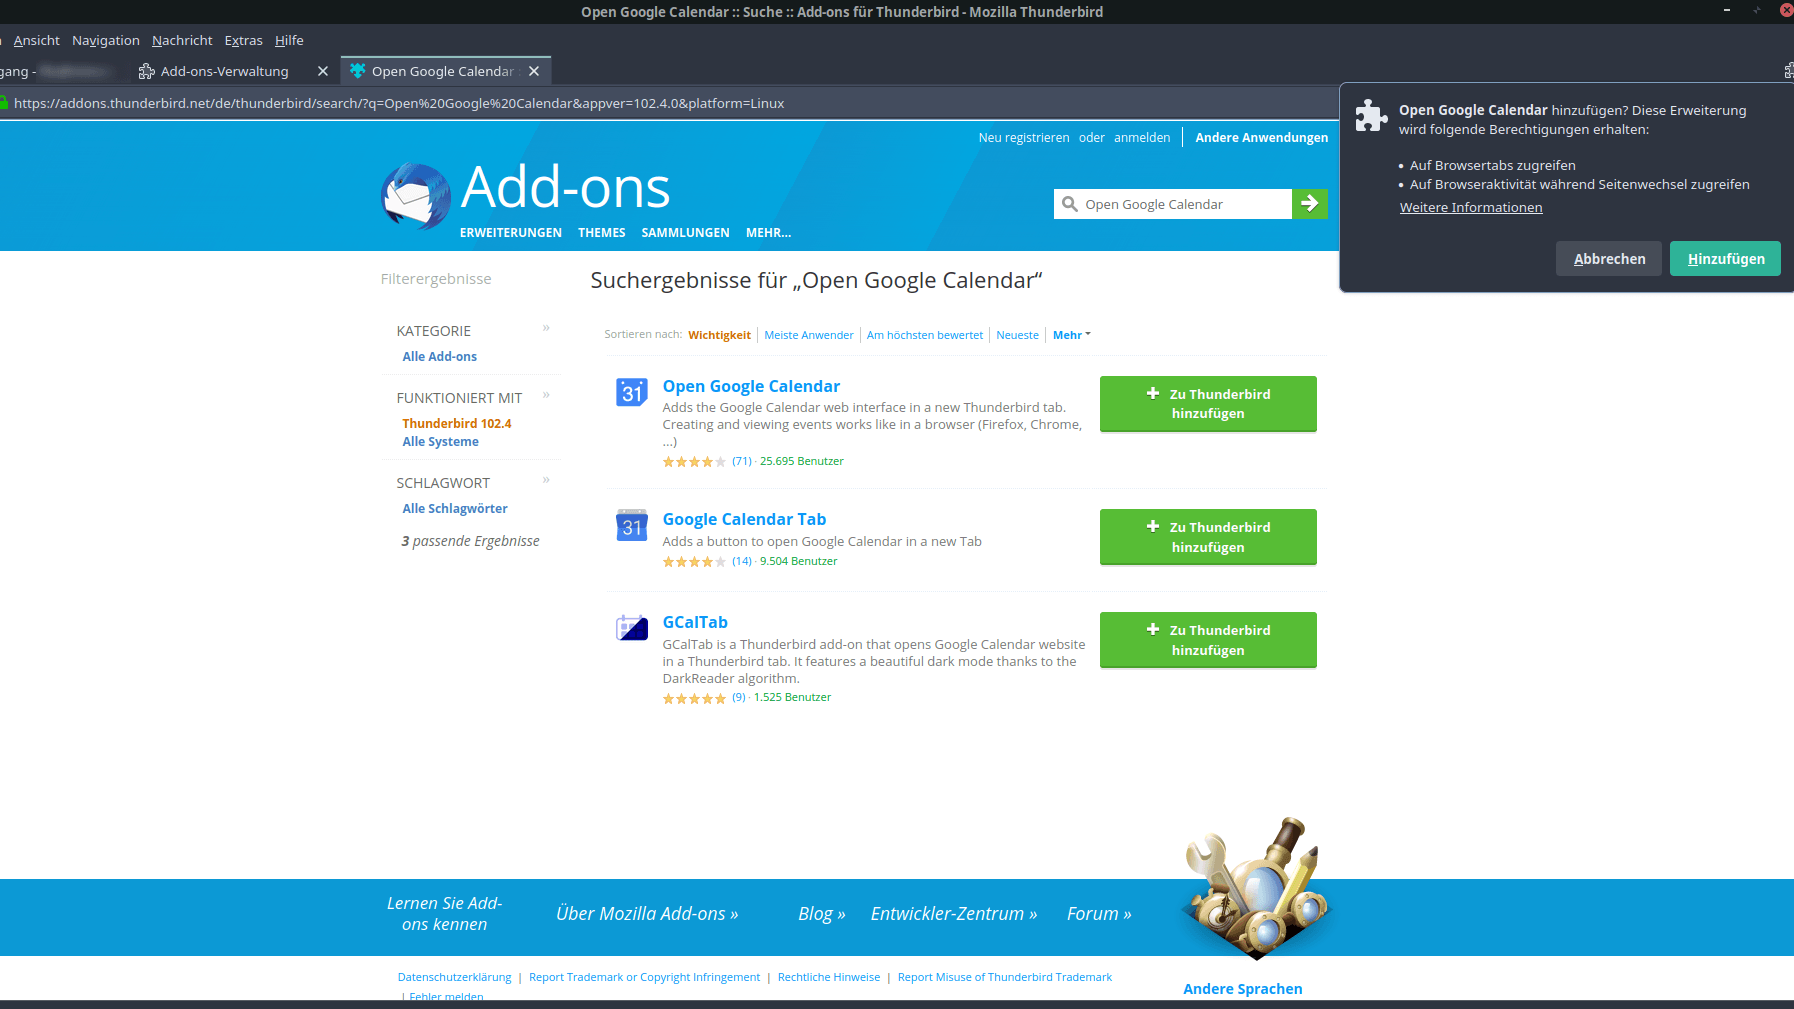Select Alle Schlagwörter filter

tap(455, 509)
